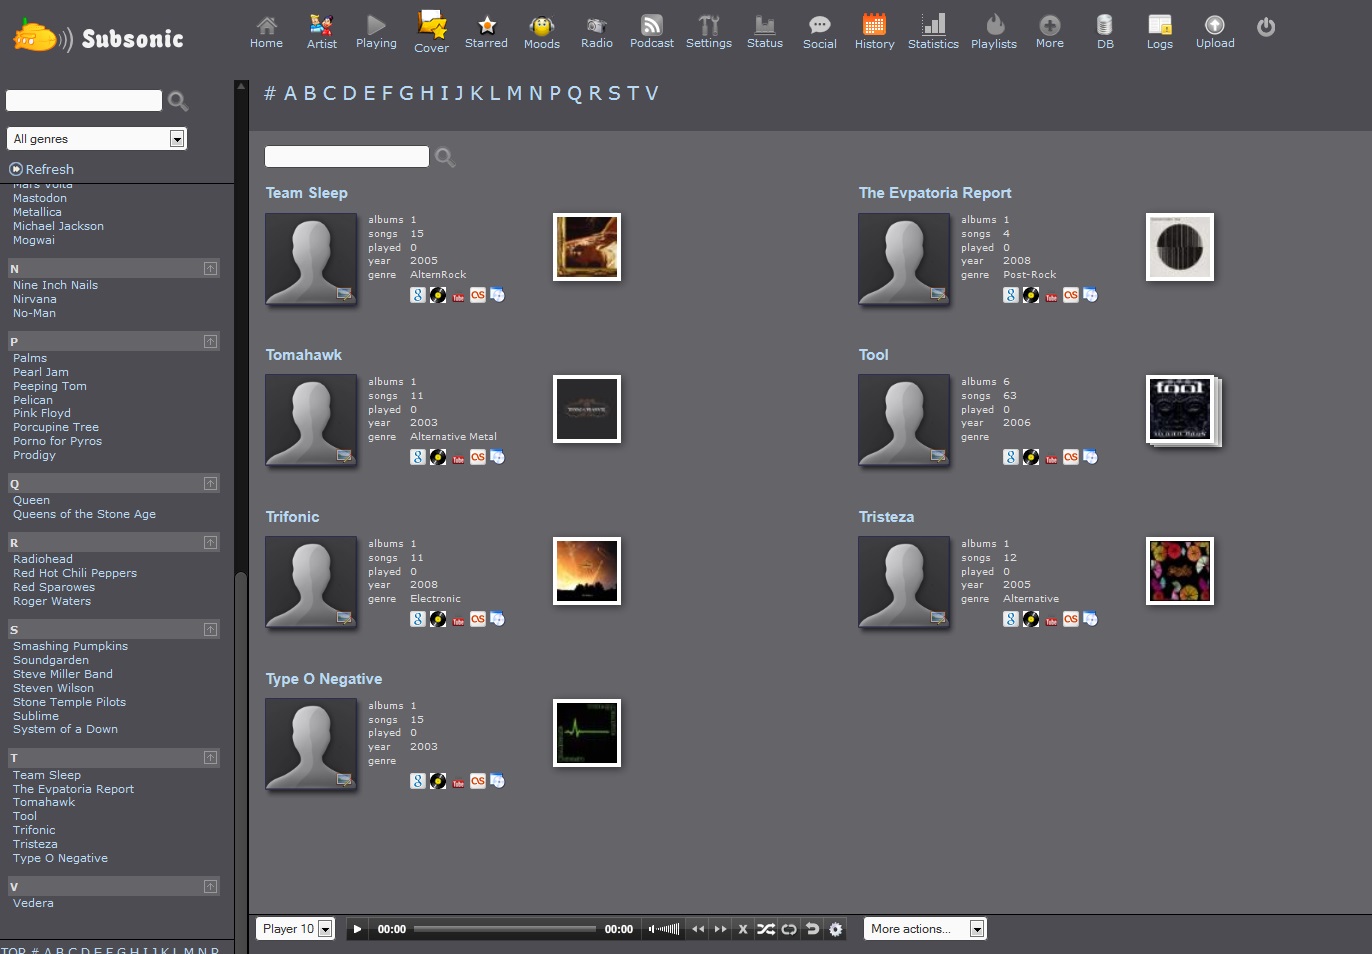This screenshot has width=1372, height=954.
Task: Open the Statistics page
Action: coord(932,31)
